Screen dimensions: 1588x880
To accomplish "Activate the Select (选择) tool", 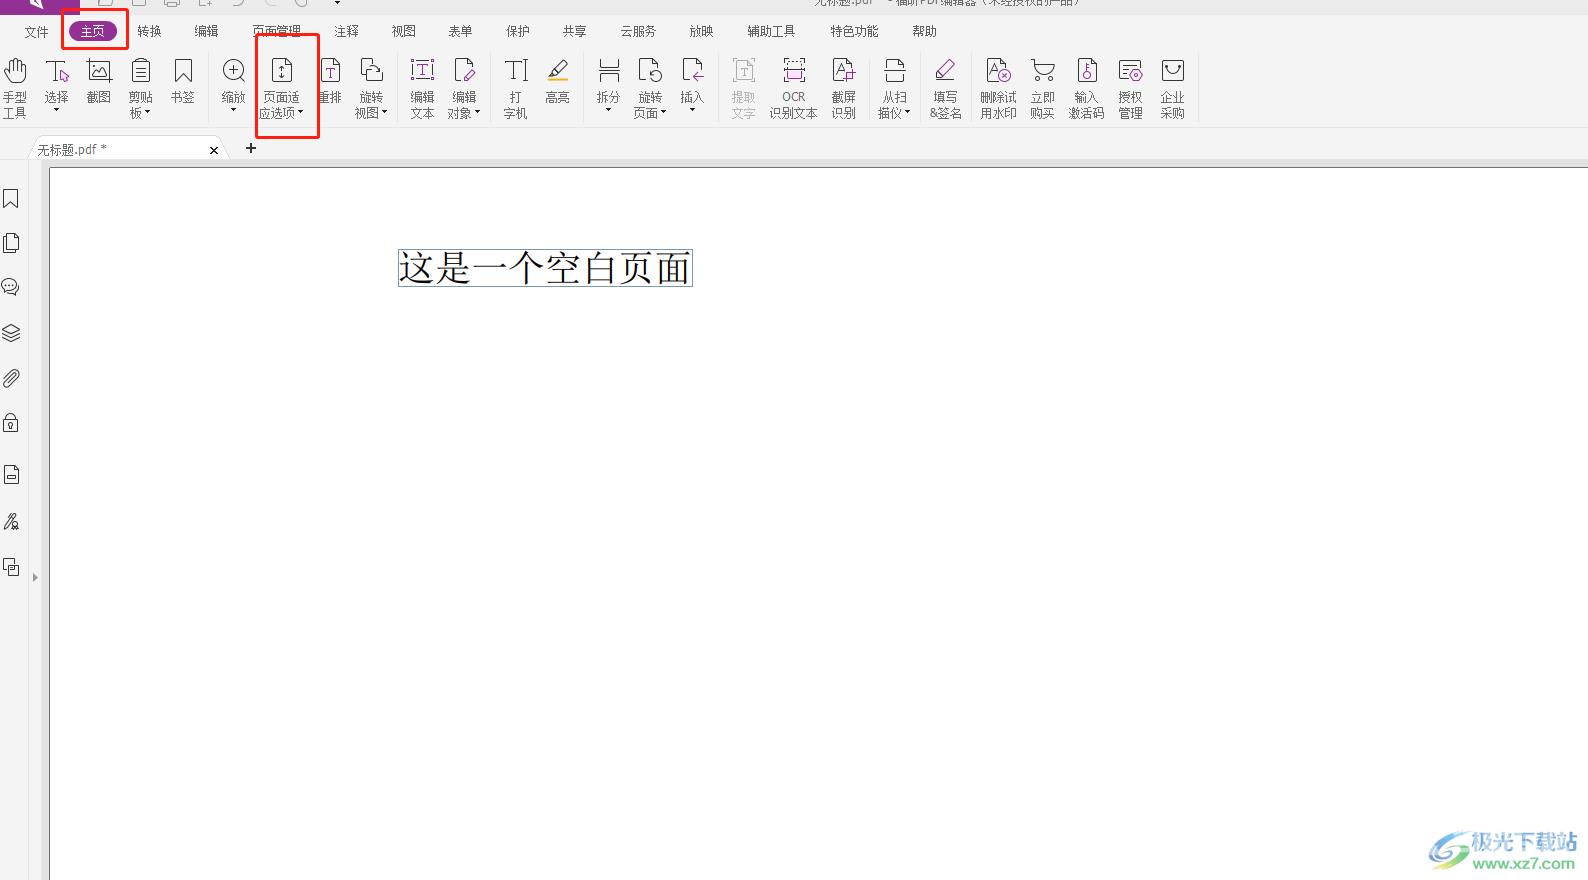I will [x=57, y=86].
